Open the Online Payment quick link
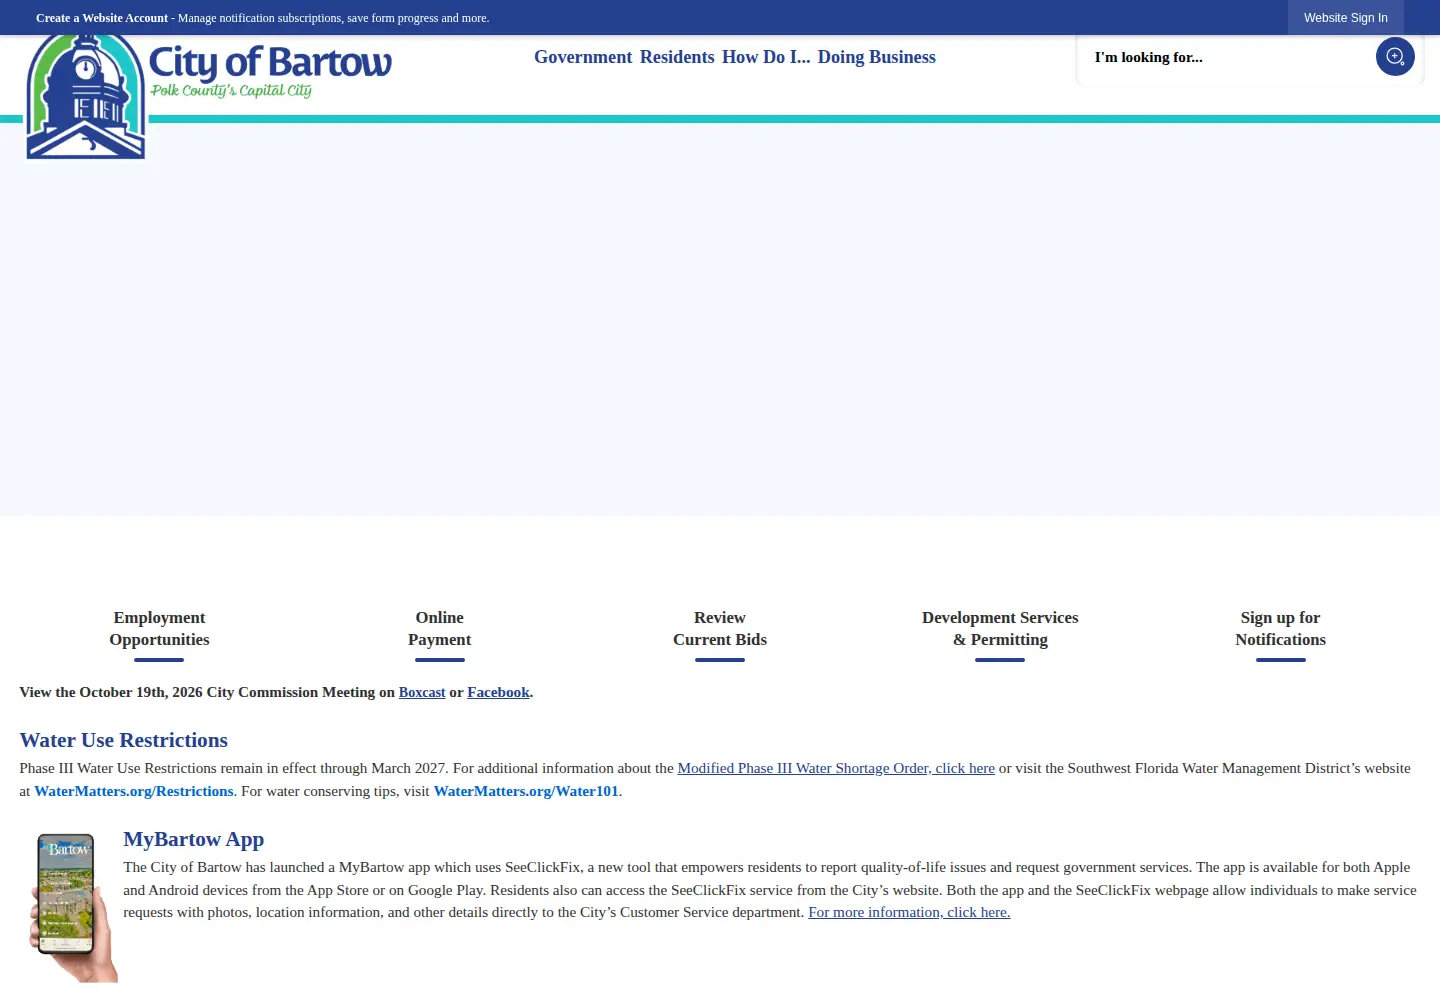Screen dimensions: 1440x1000 point(440,629)
